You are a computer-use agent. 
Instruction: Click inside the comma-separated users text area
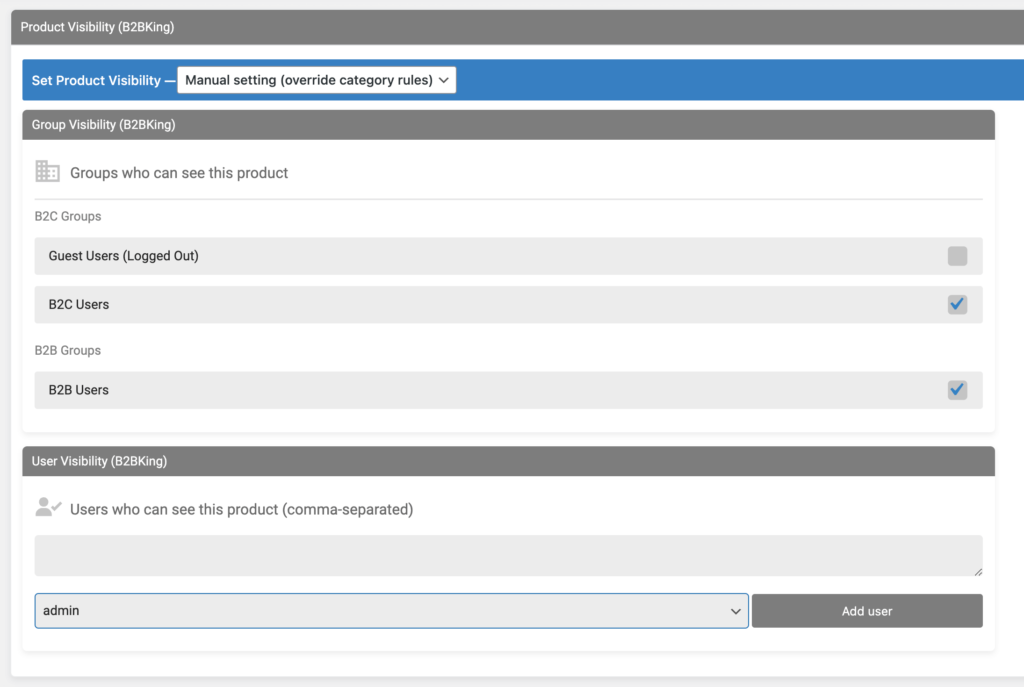(508, 554)
